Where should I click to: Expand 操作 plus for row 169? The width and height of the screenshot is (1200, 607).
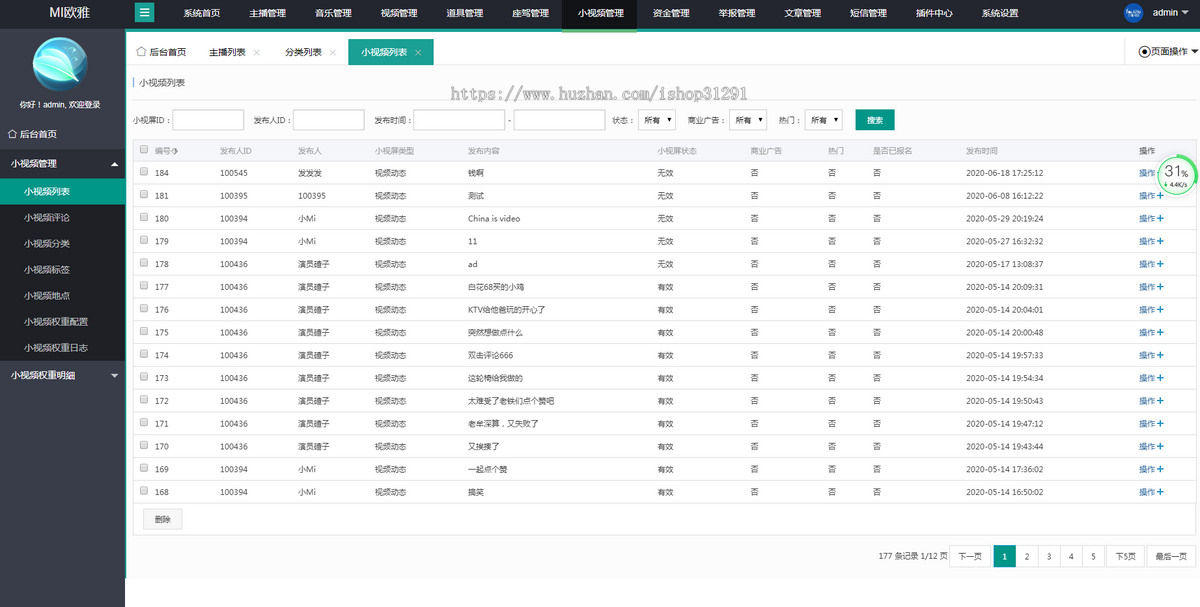(x=1160, y=469)
